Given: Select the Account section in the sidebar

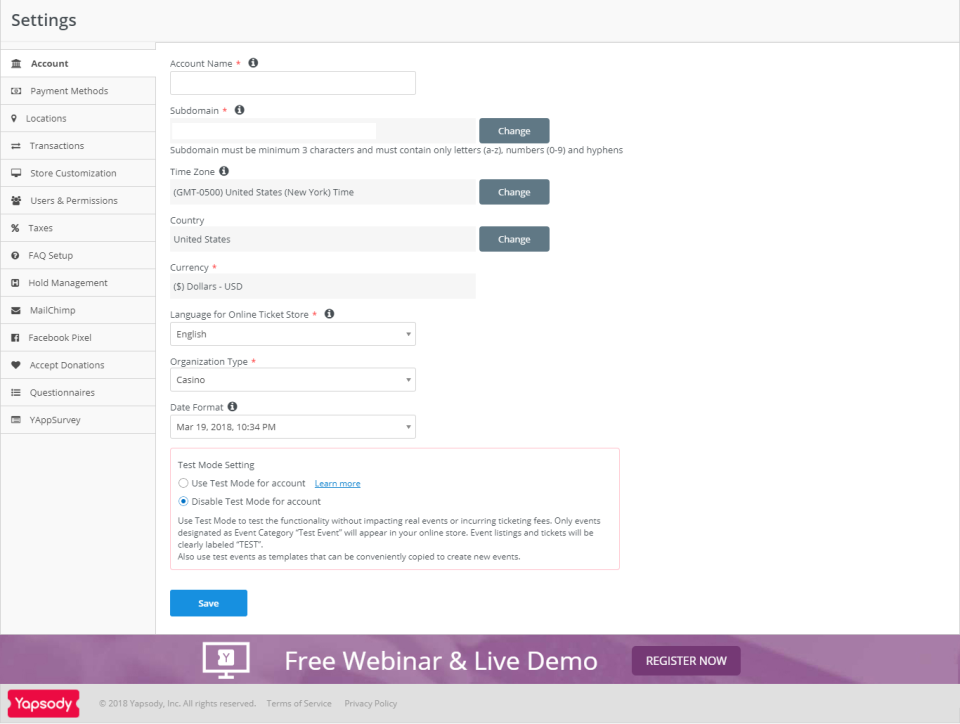Looking at the screenshot, I should pyautogui.click(x=50, y=63).
